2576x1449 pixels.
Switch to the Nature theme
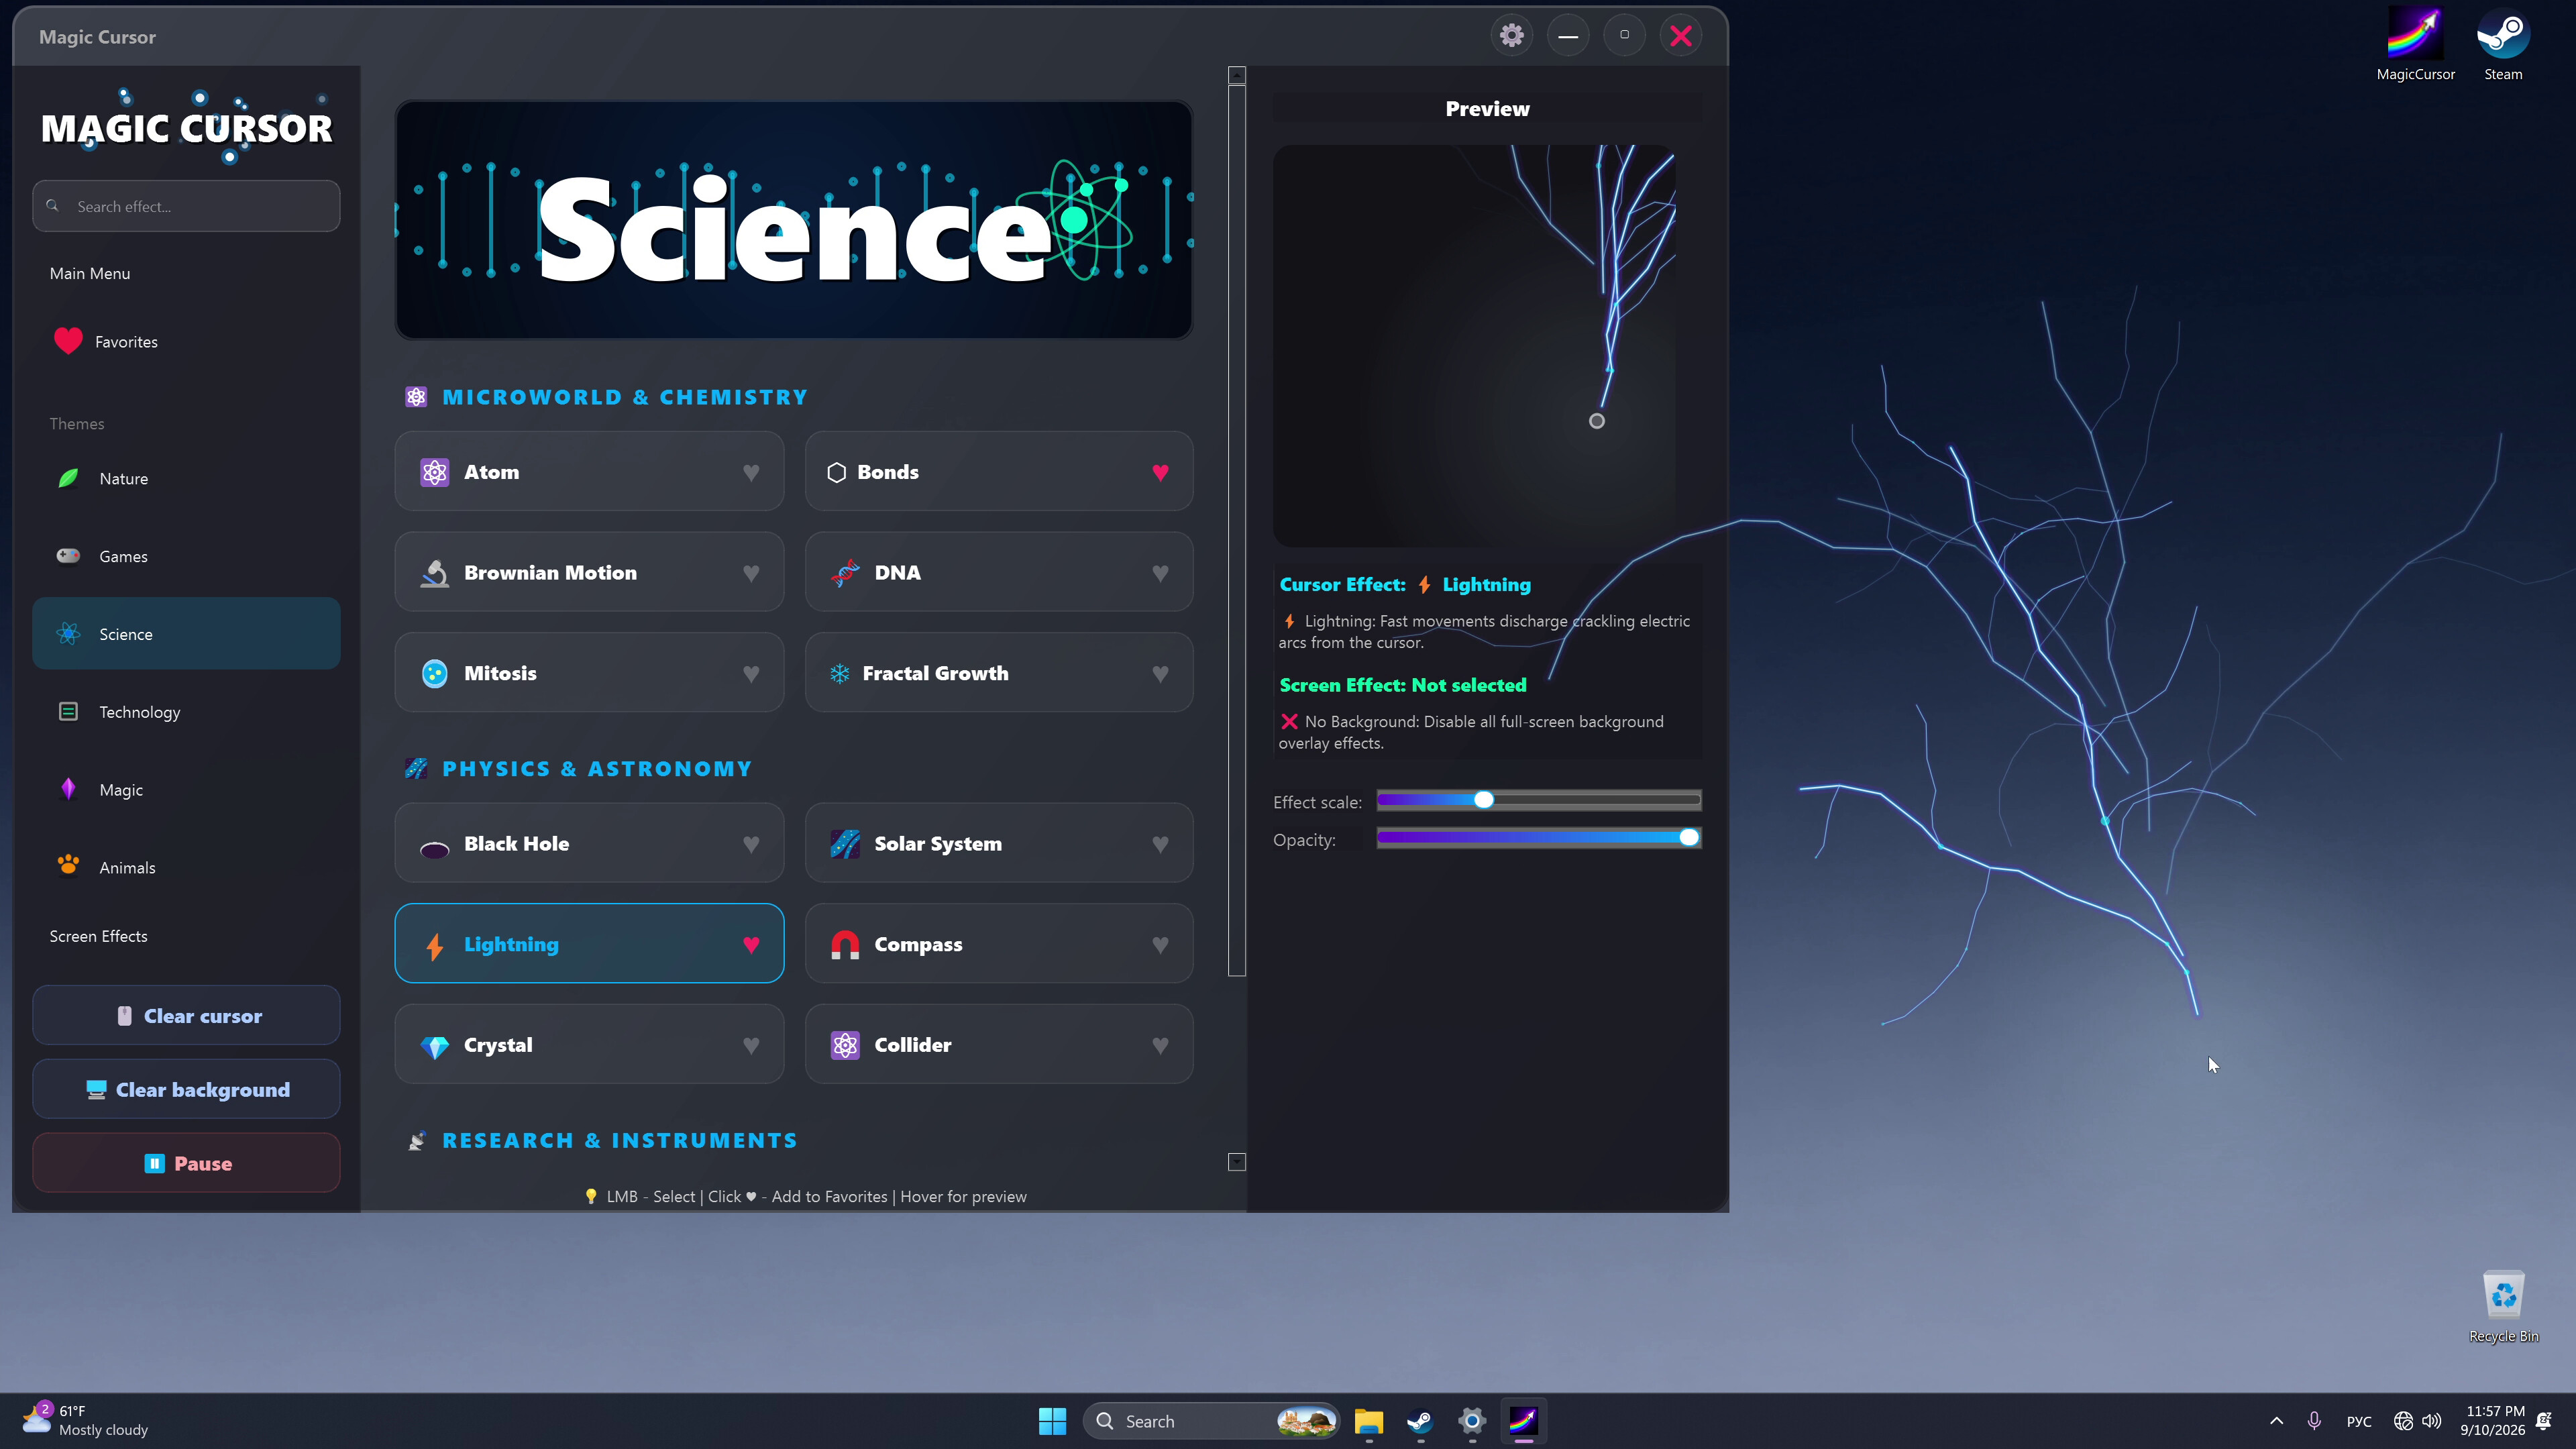click(186, 478)
